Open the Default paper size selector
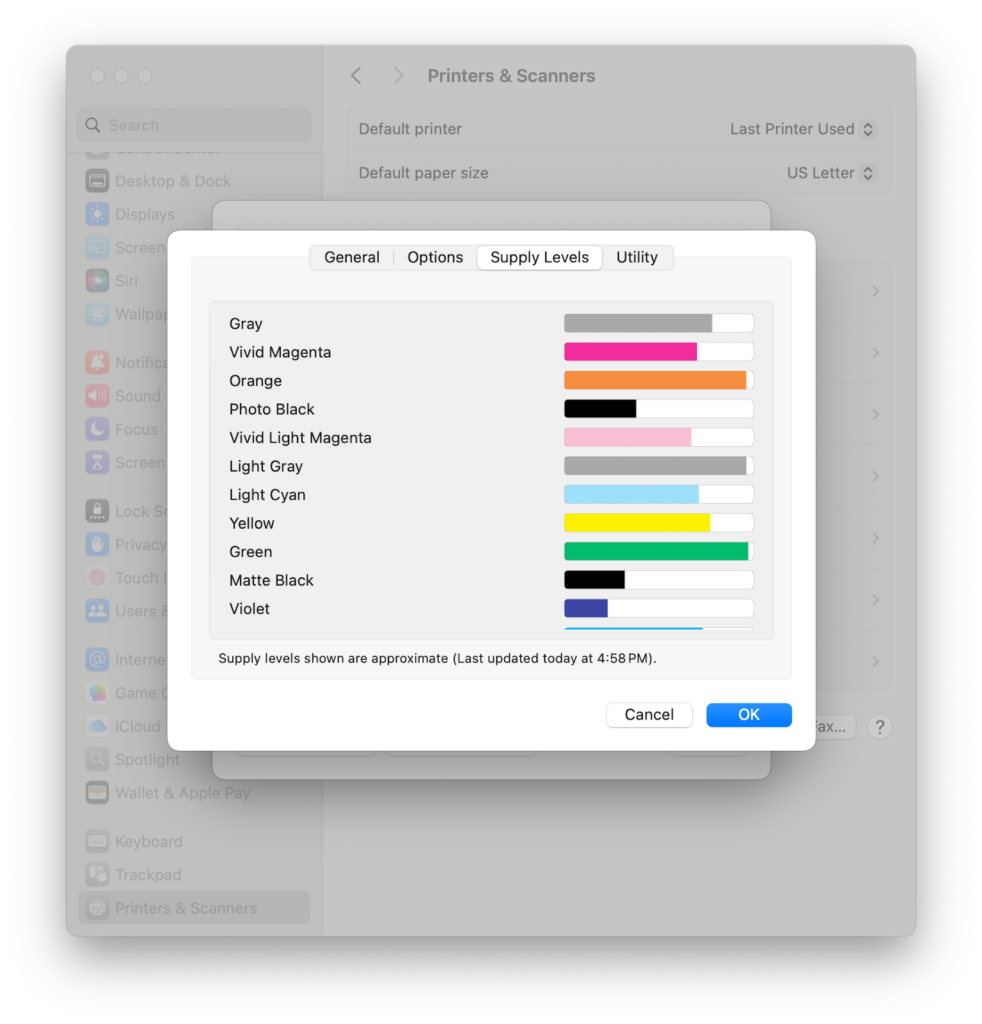 tap(866, 172)
